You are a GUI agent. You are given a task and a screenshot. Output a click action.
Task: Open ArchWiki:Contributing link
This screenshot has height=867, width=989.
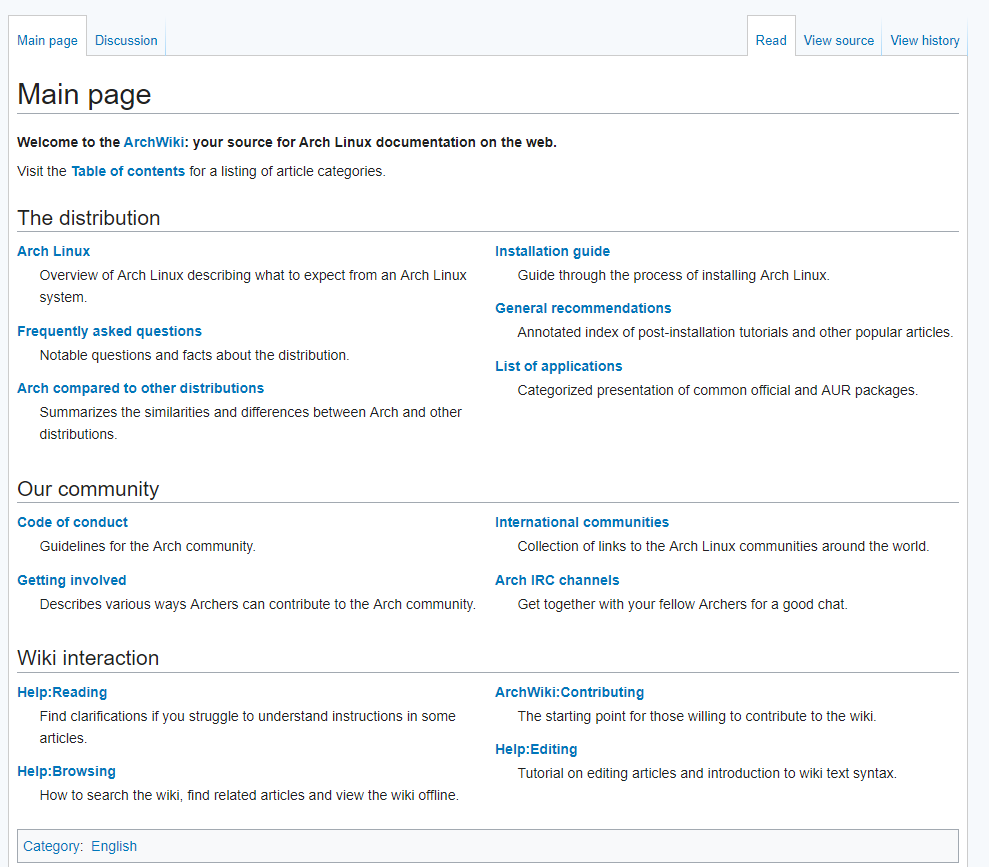tap(569, 692)
